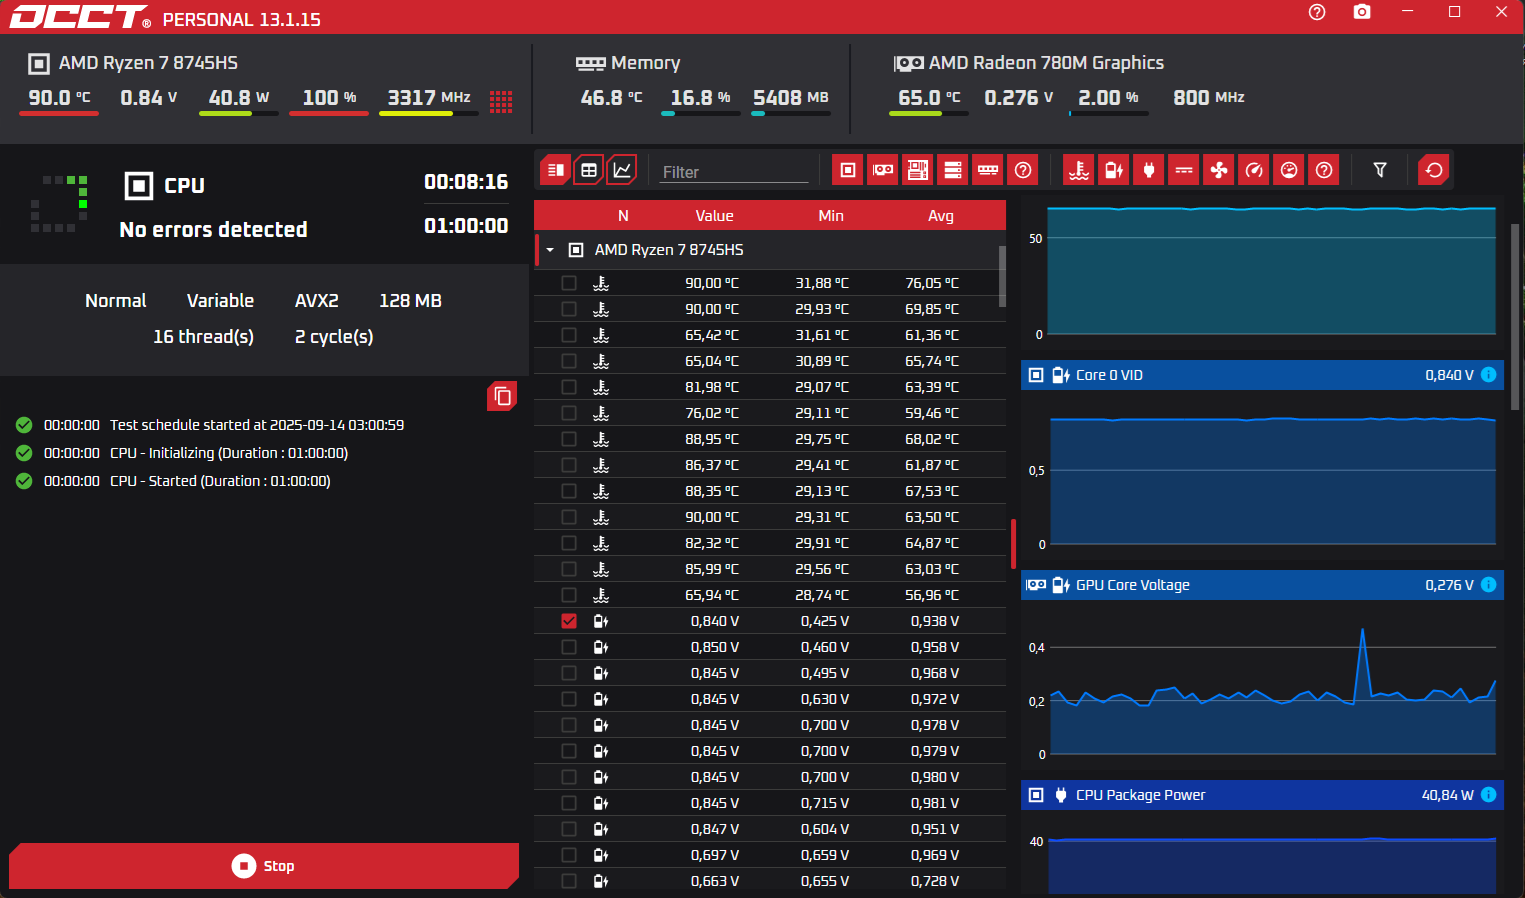The image size is (1525, 898).
Task: Click the Variable load type label
Action: (x=220, y=301)
